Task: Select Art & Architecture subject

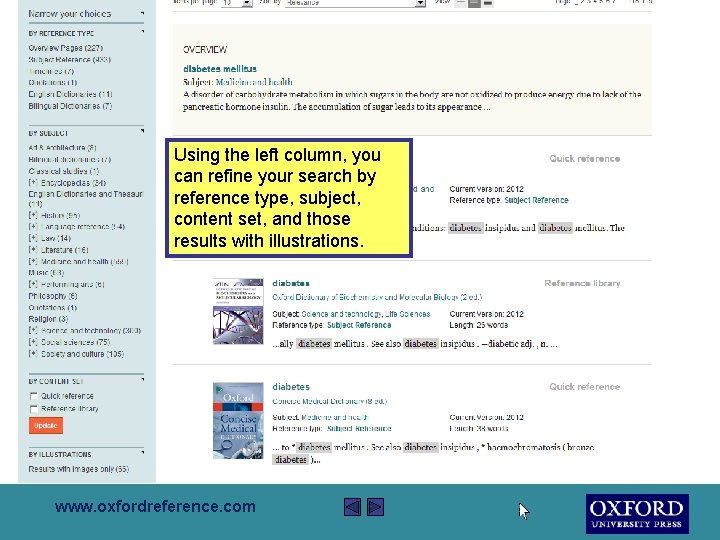Action: 62,147
